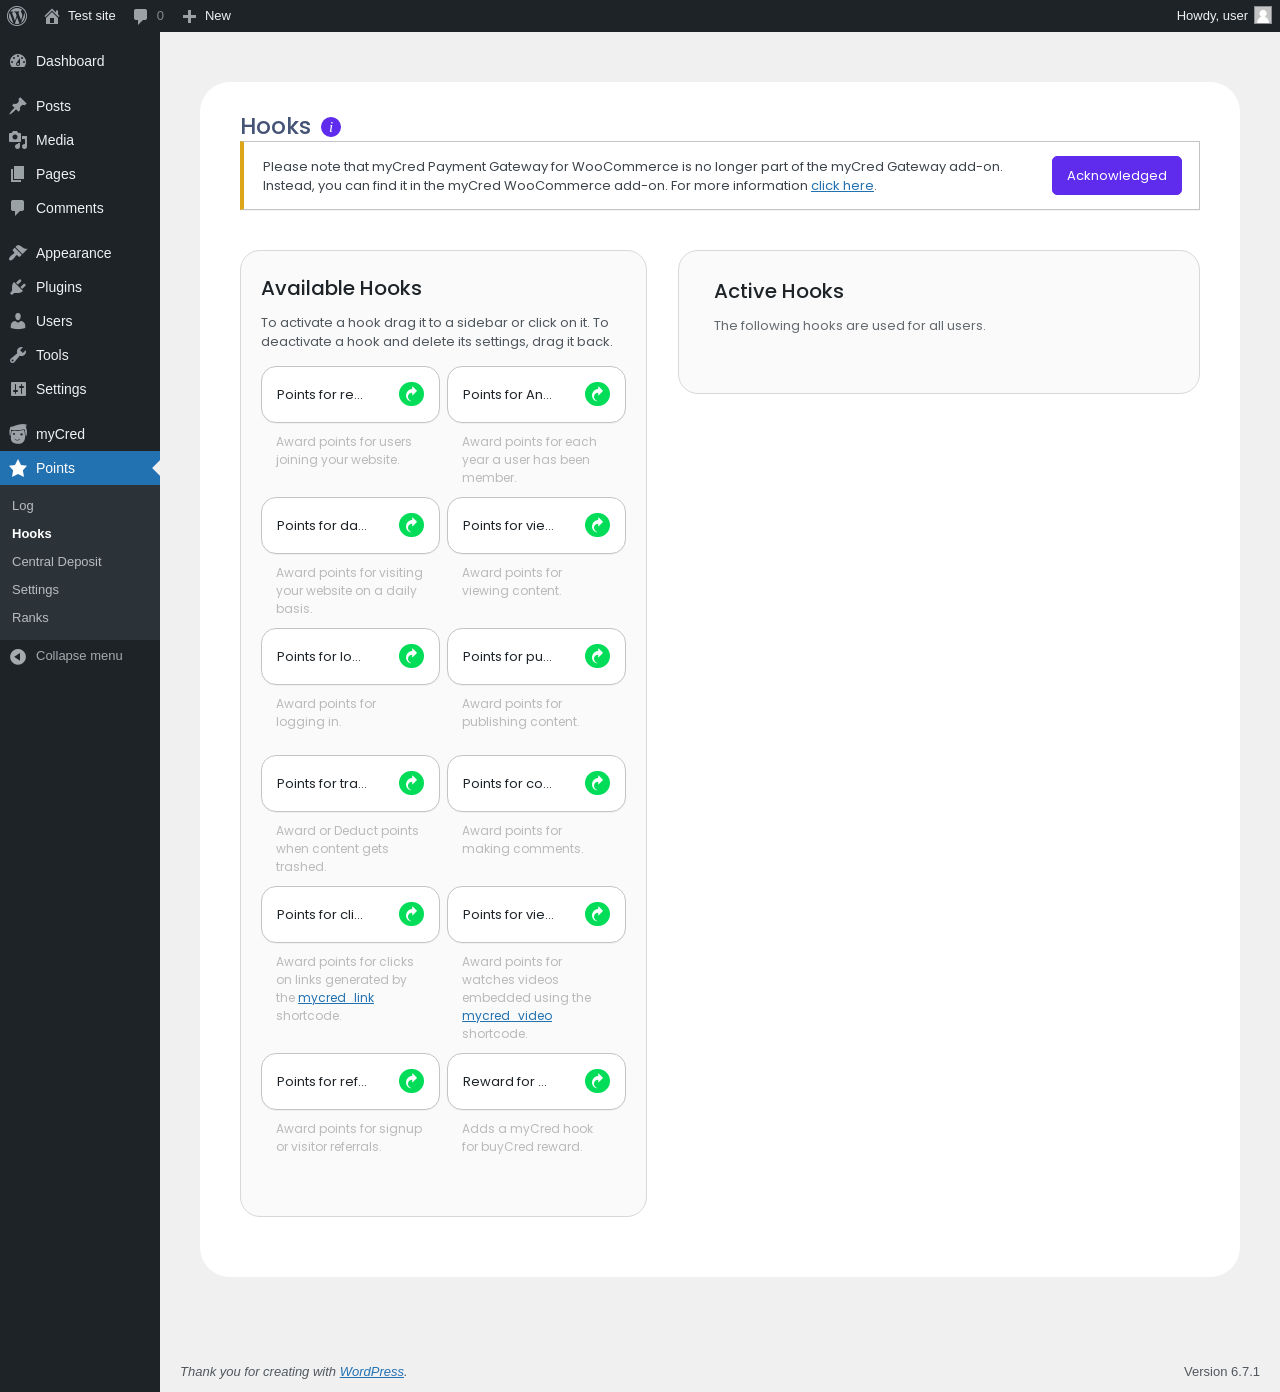Activate hook arrow on 'Points for lo...' card
Screen dimensions: 1280x1392
(x=411, y=656)
